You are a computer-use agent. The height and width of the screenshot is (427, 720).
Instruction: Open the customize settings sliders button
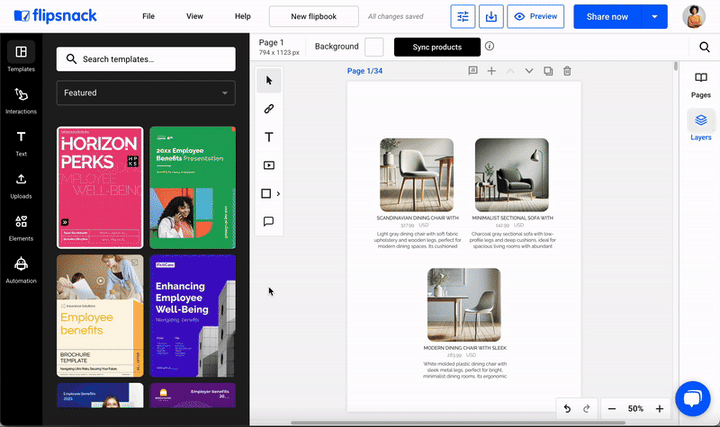click(463, 17)
